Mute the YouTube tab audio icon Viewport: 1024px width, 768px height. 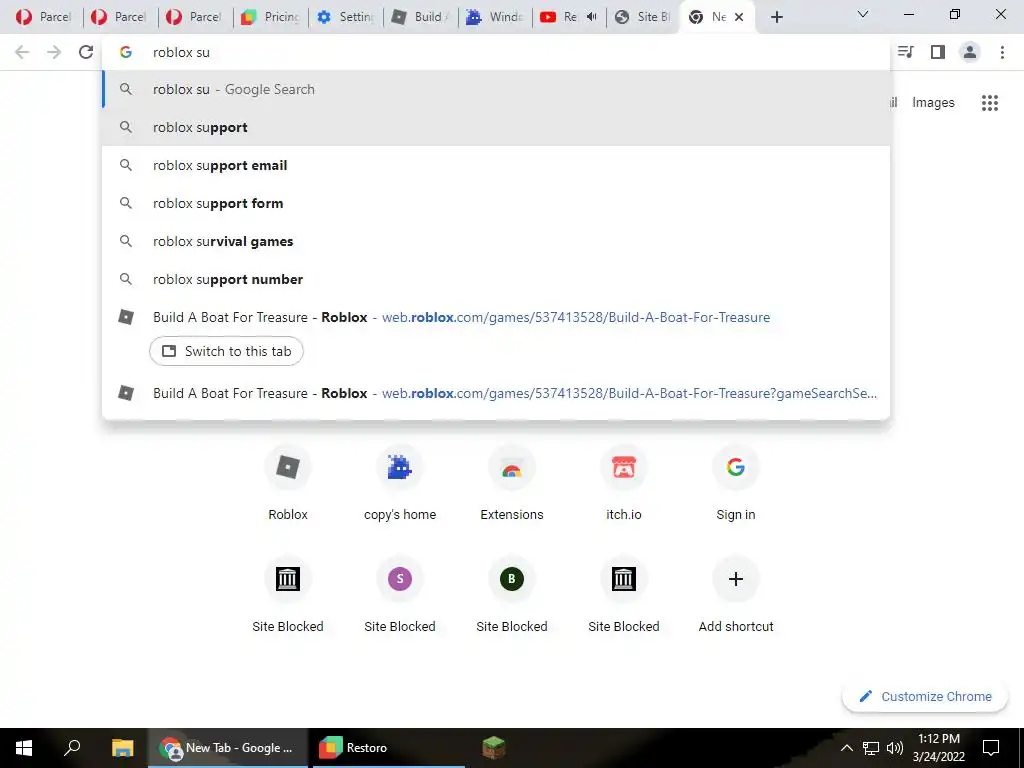click(592, 17)
